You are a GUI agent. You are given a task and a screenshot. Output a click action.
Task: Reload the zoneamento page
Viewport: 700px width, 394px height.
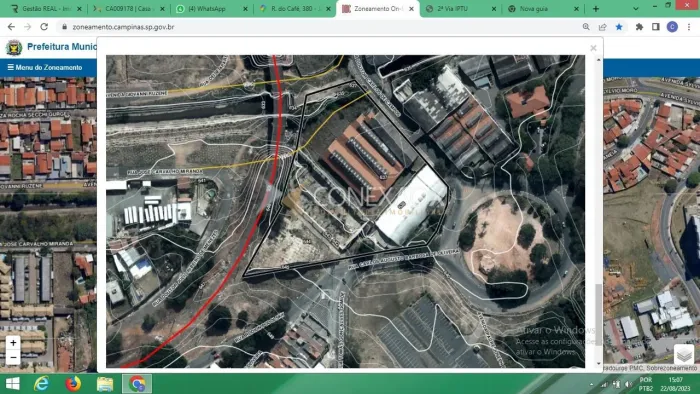click(44, 27)
